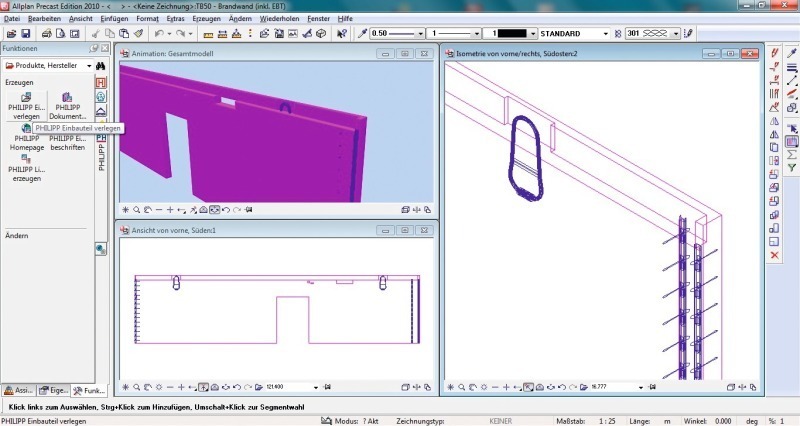Click the red X delete tool

tap(774, 255)
